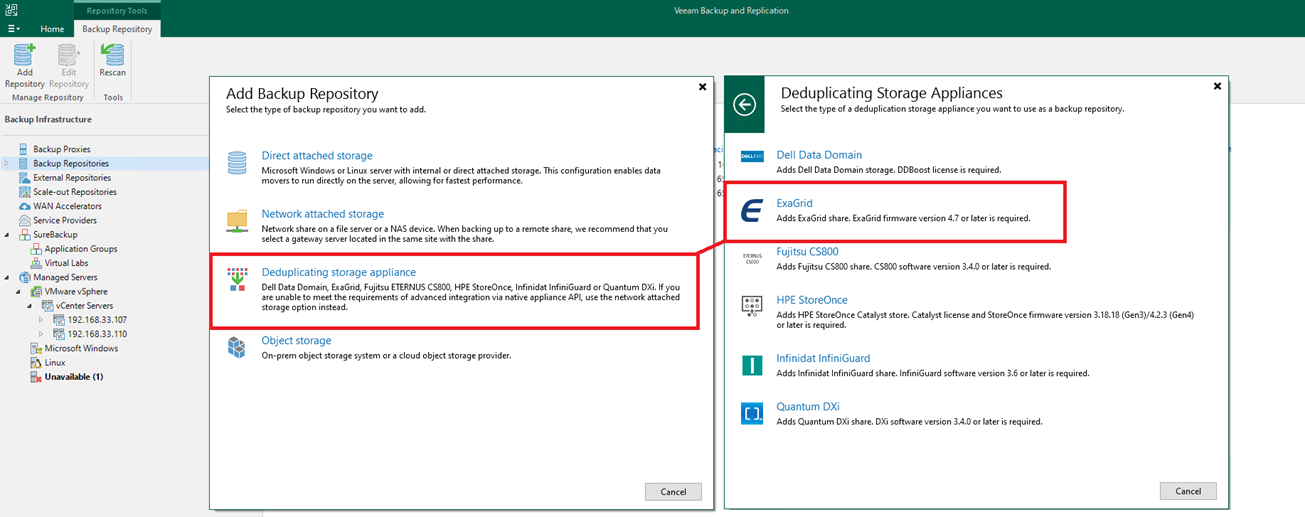Click the External Repositories node icon

[23, 178]
